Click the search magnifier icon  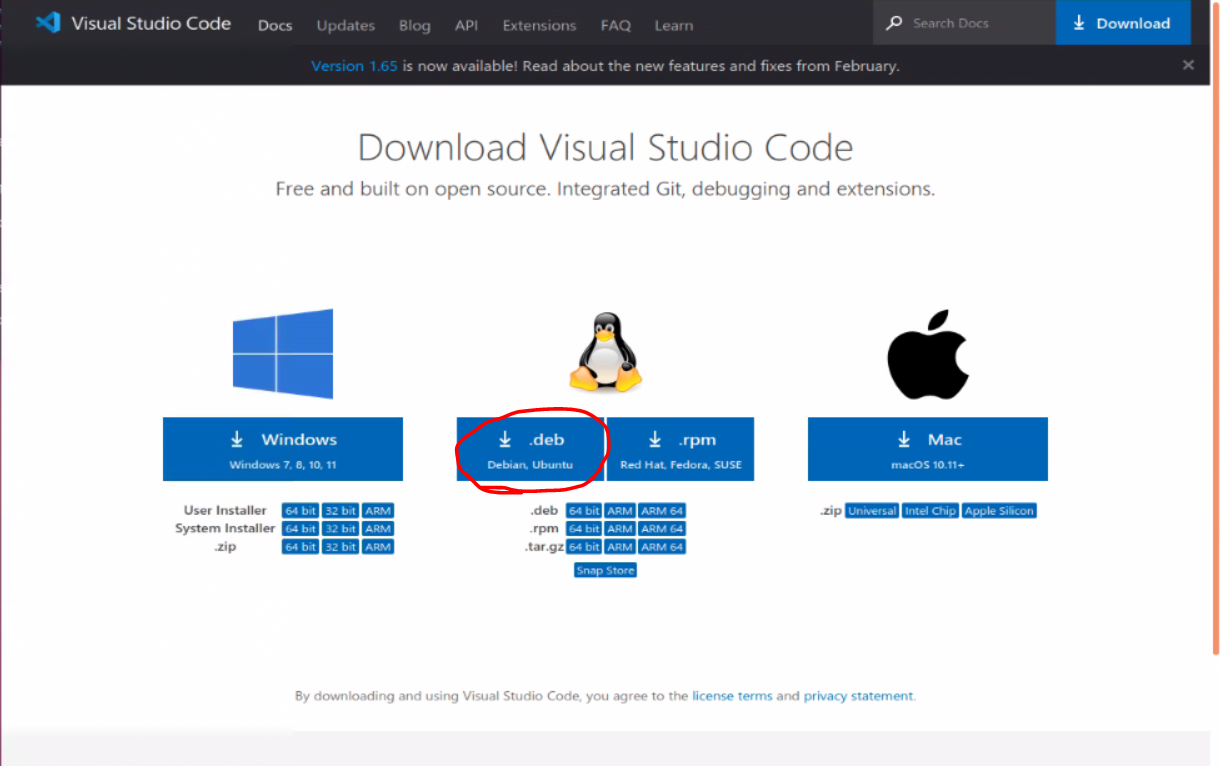pyautogui.click(x=894, y=23)
